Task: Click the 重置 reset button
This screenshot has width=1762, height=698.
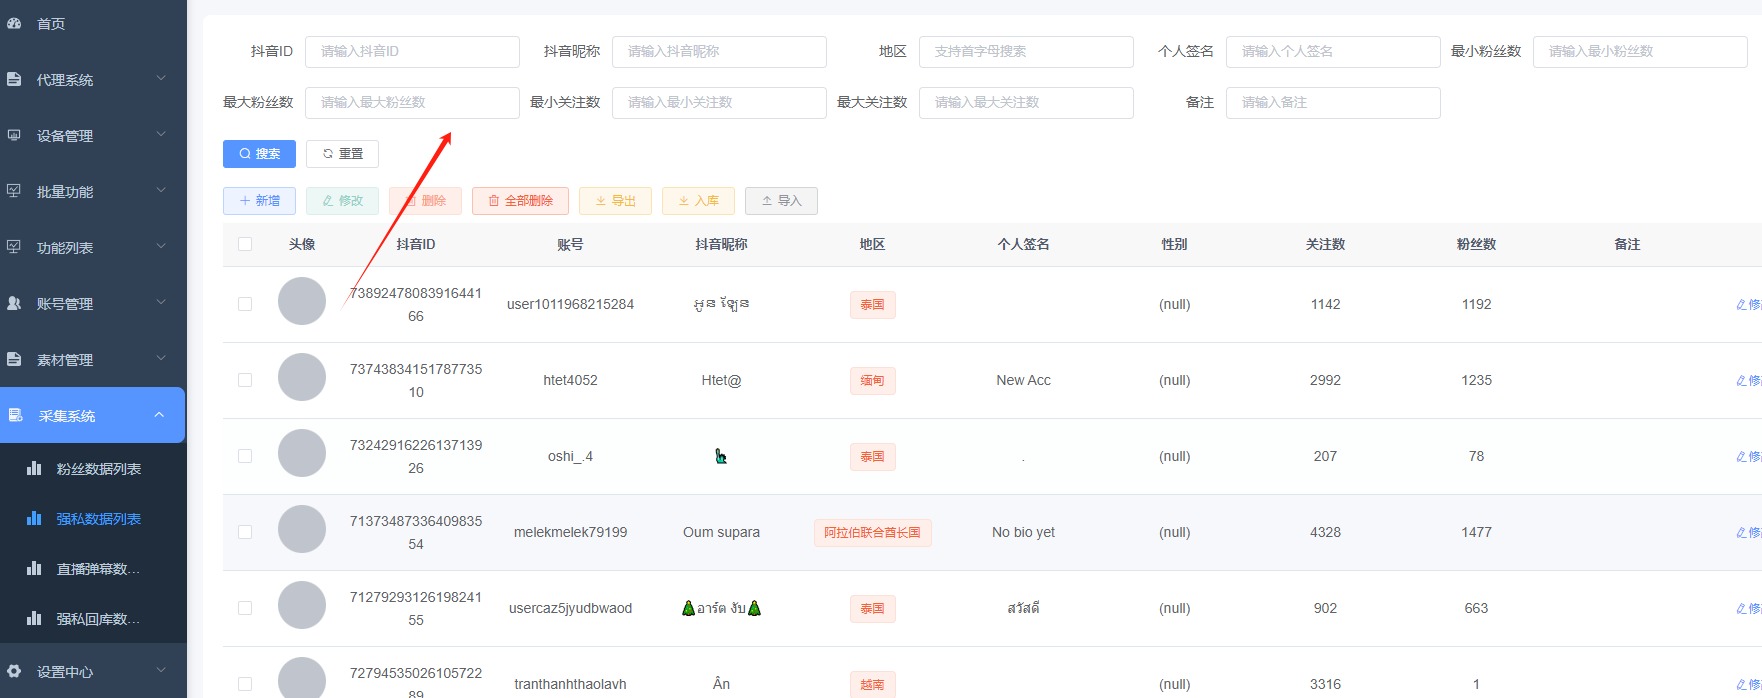Action: tap(342, 154)
